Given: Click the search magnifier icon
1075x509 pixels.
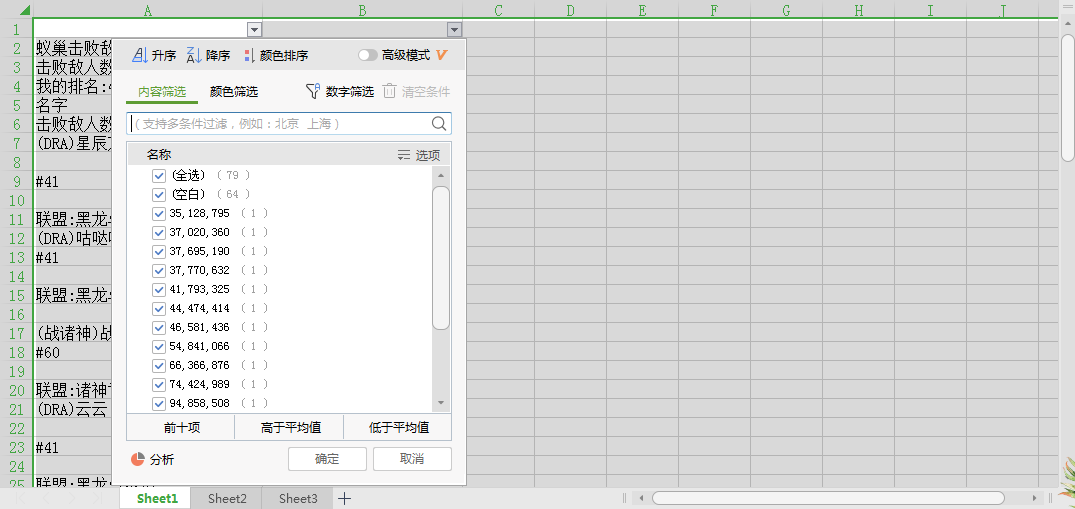Looking at the screenshot, I should tap(439, 124).
